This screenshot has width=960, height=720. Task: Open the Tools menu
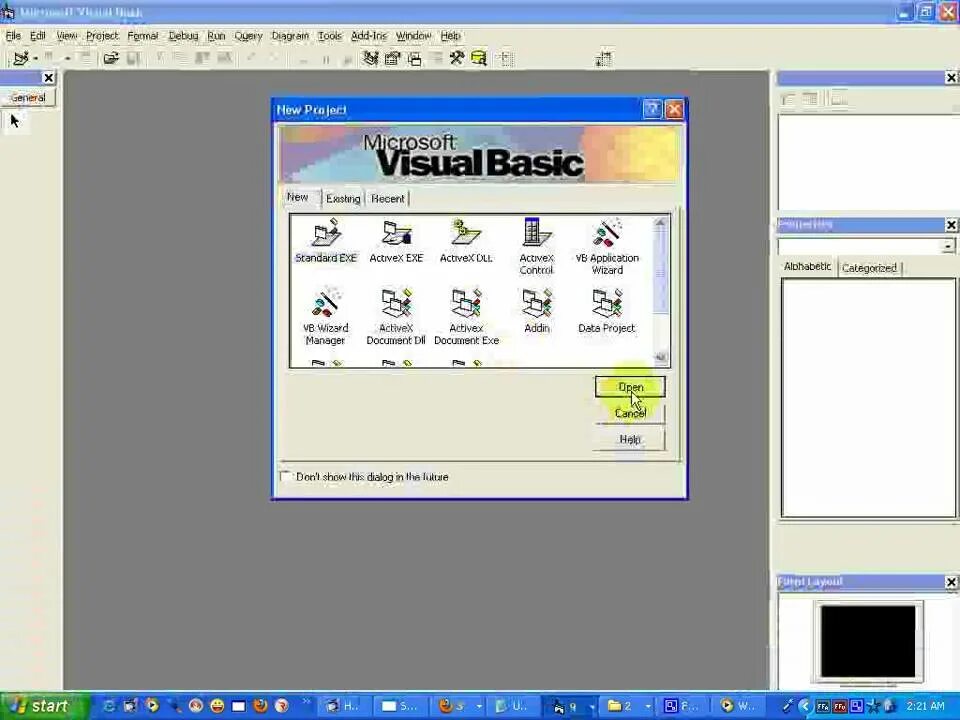point(329,36)
